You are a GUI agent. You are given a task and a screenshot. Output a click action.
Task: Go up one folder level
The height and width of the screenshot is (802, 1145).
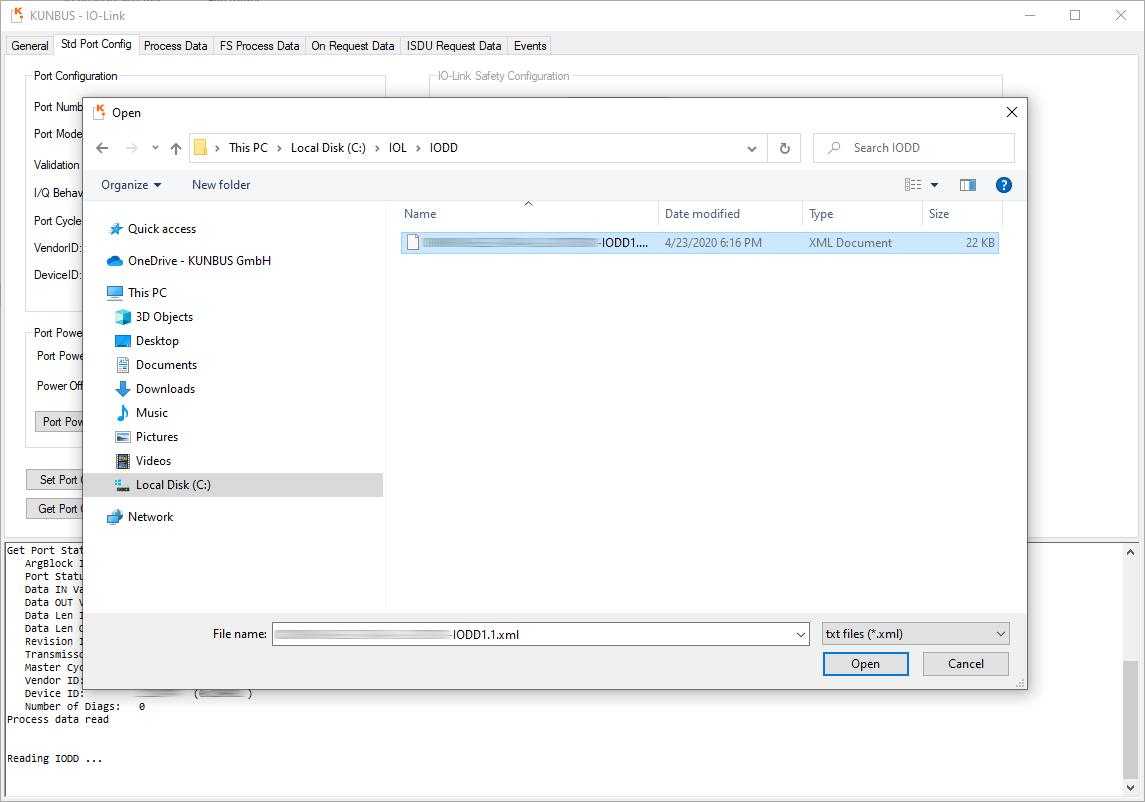176,148
